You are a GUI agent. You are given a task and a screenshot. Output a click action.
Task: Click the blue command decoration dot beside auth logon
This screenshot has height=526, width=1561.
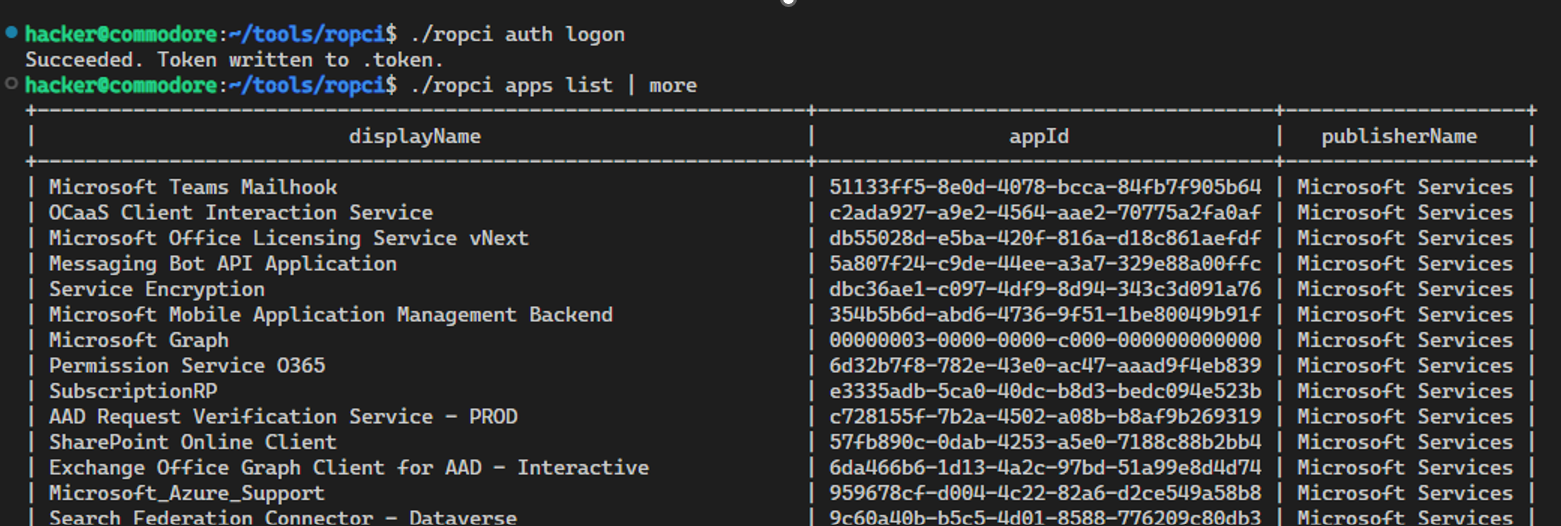[11, 33]
